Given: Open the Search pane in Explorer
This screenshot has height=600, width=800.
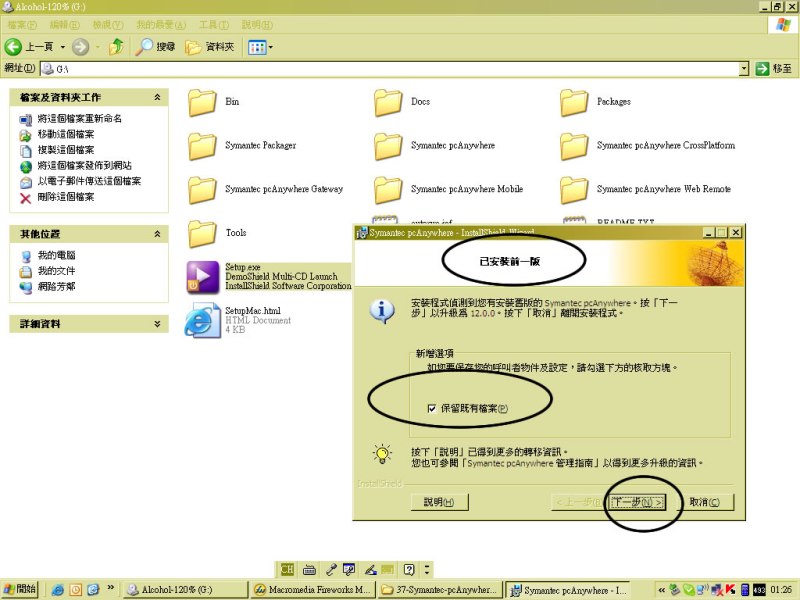Looking at the screenshot, I should tap(156, 47).
